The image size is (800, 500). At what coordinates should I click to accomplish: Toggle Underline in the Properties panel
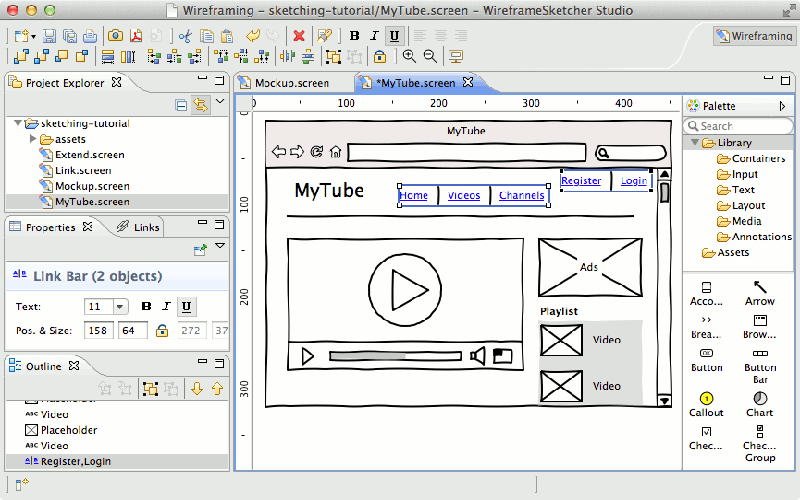[186, 306]
